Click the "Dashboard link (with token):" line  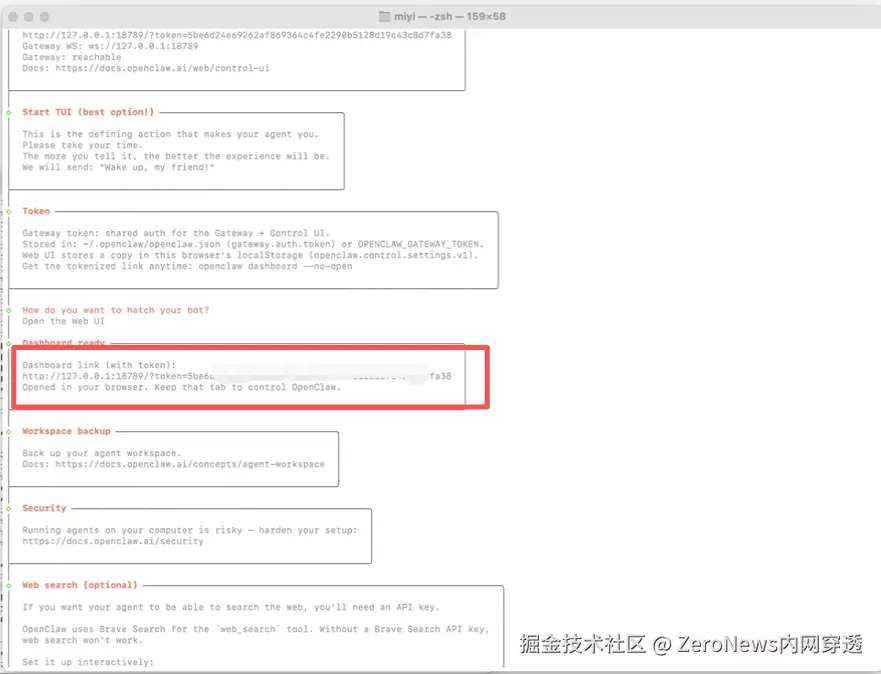(x=99, y=365)
